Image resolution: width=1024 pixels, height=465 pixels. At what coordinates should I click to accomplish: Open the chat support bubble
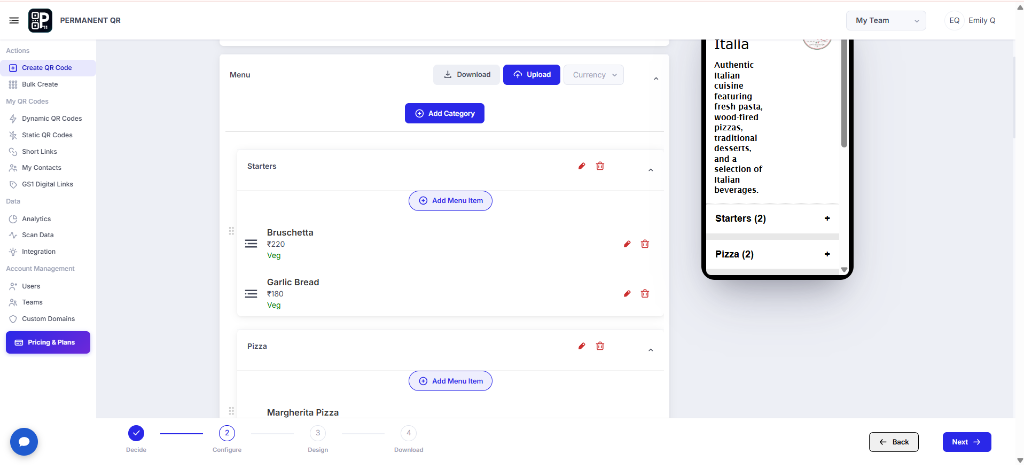[24, 442]
